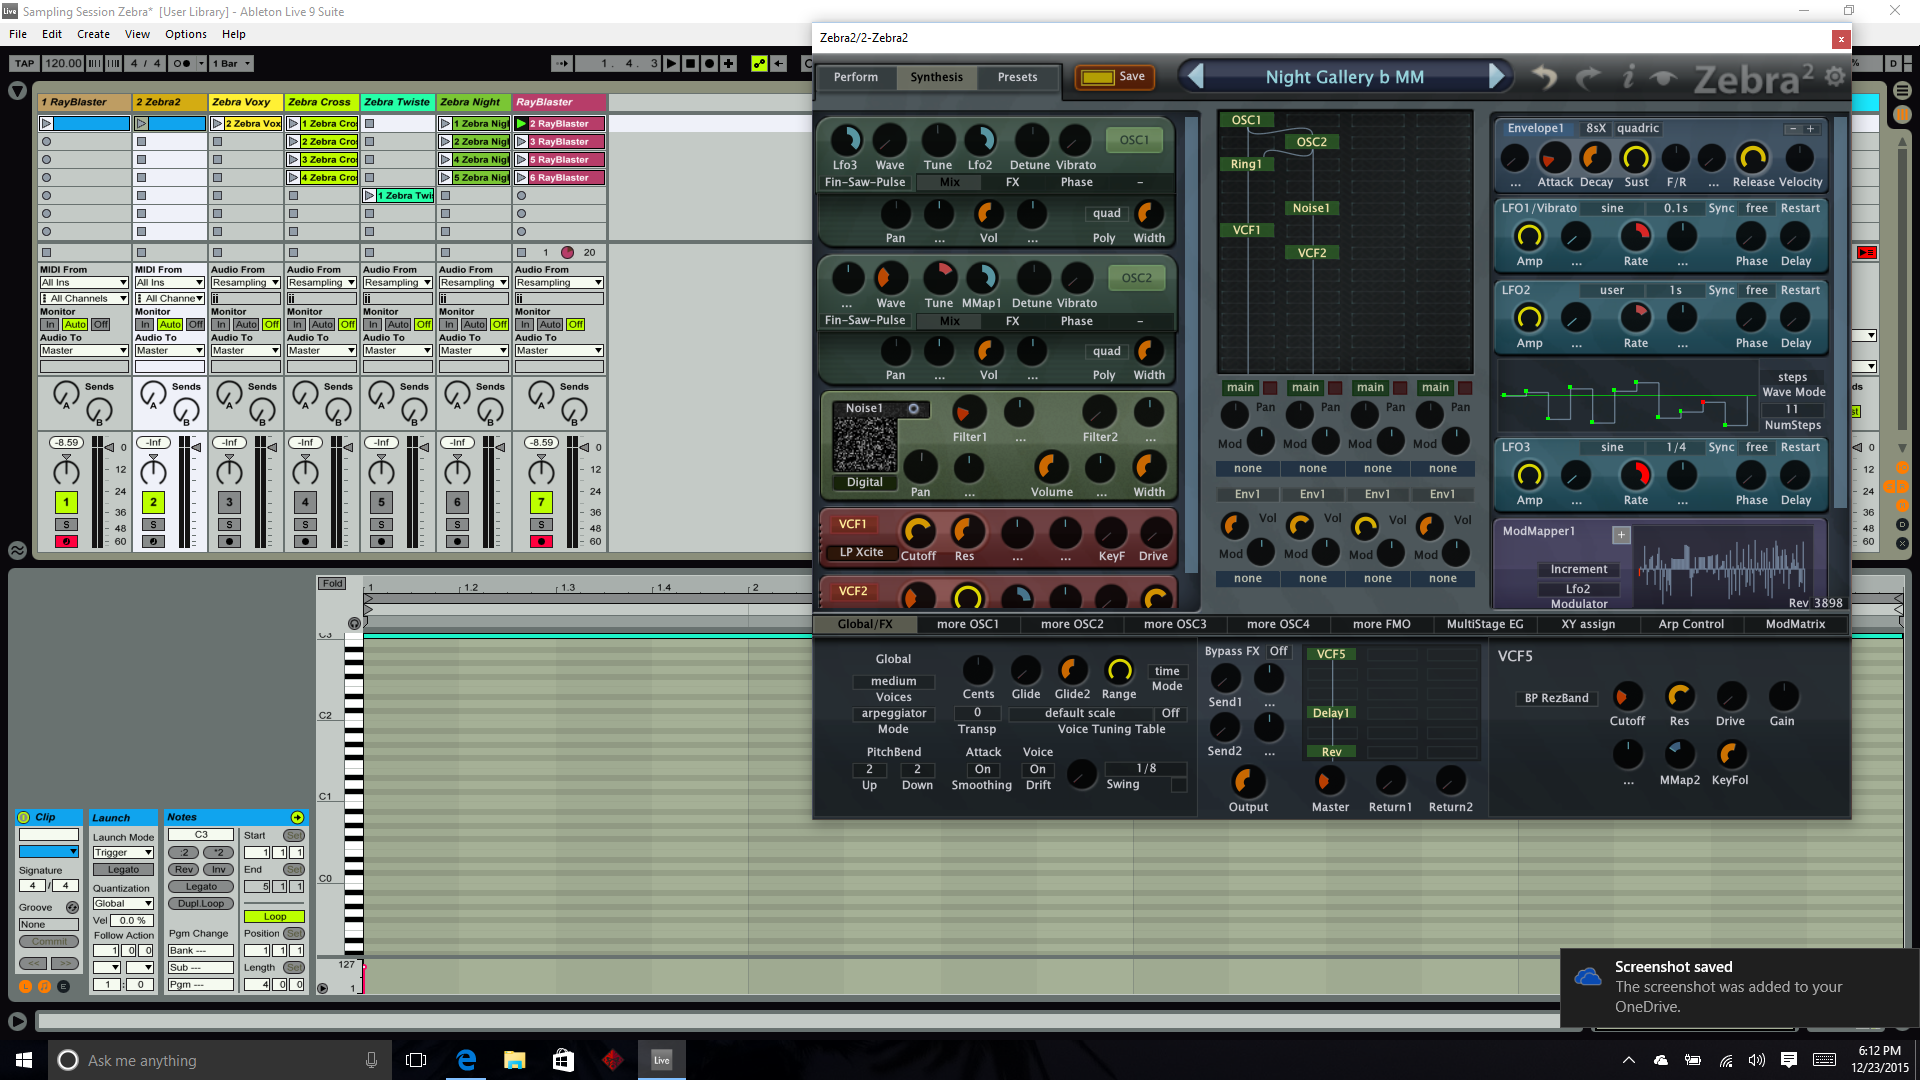
Task: Toggle track 7 activator button
Action: click(541, 502)
